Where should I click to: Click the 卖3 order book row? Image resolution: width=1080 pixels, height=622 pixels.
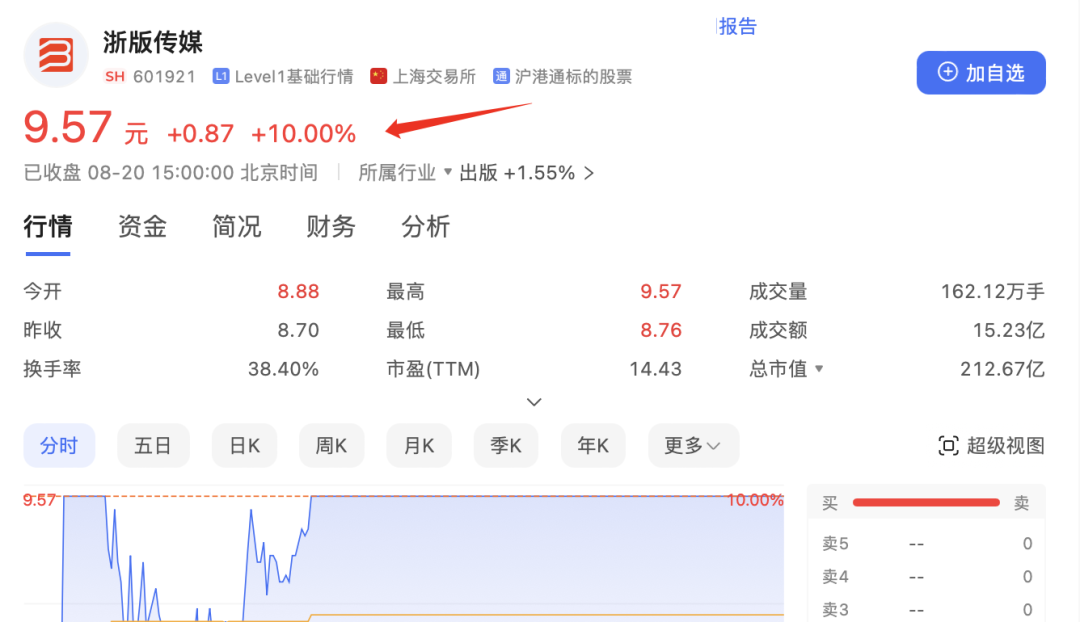[x=926, y=610]
